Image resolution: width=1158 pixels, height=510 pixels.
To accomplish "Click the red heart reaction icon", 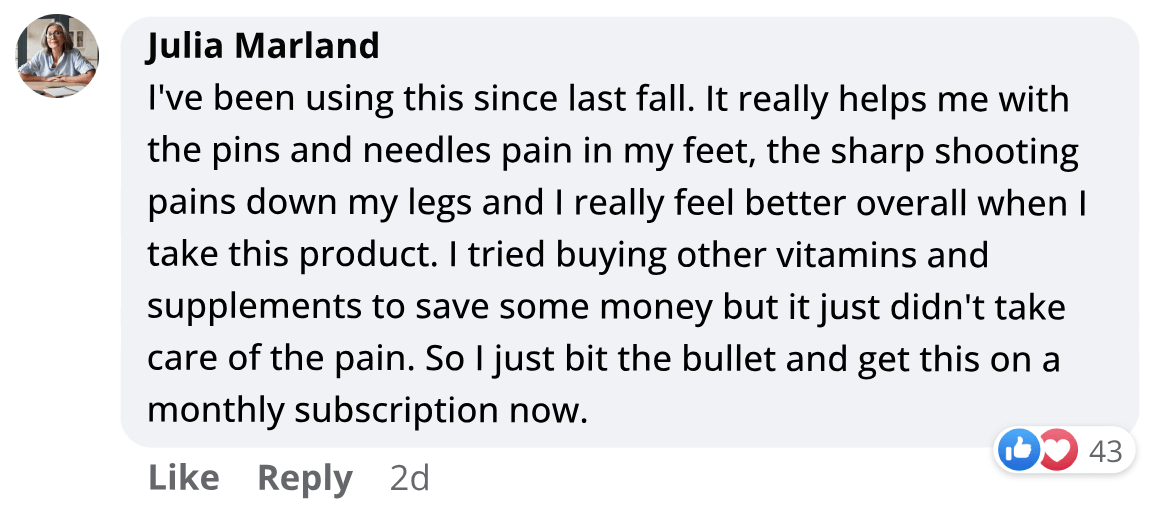I will coord(1056,451).
